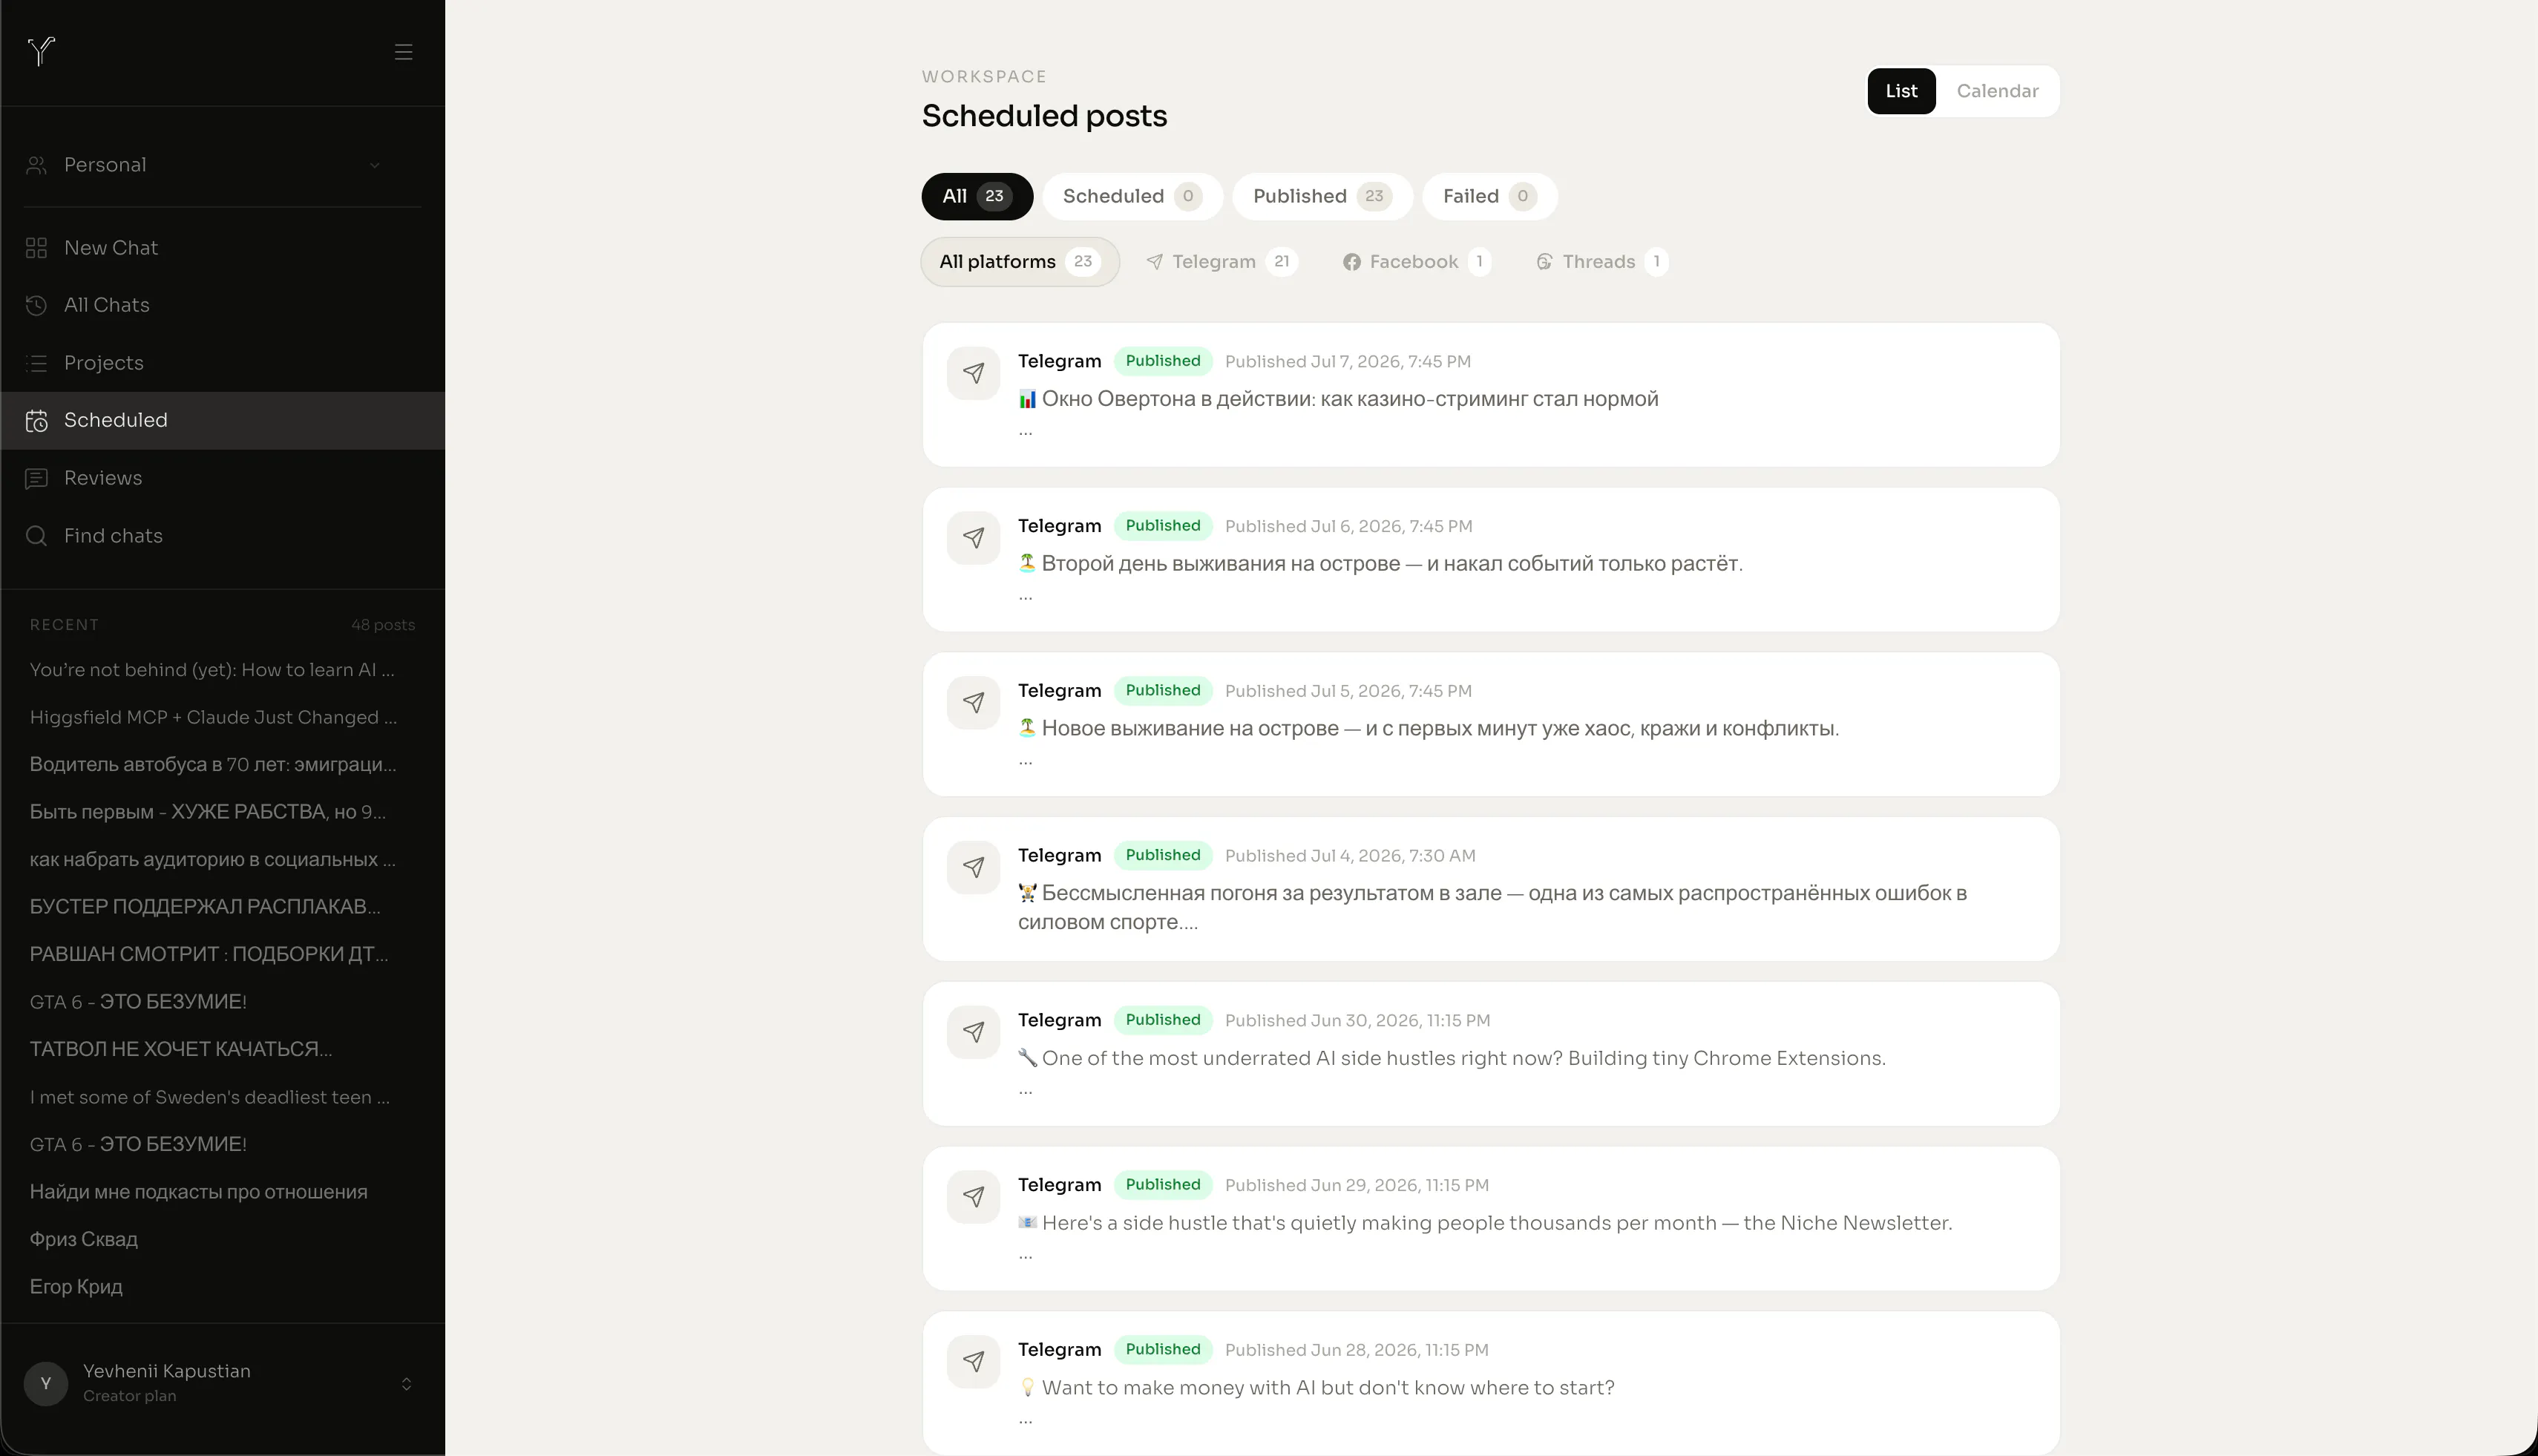Open recent chat "Фриз Сквад"
This screenshot has width=2538, height=1456.
pyautogui.click(x=84, y=1239)
